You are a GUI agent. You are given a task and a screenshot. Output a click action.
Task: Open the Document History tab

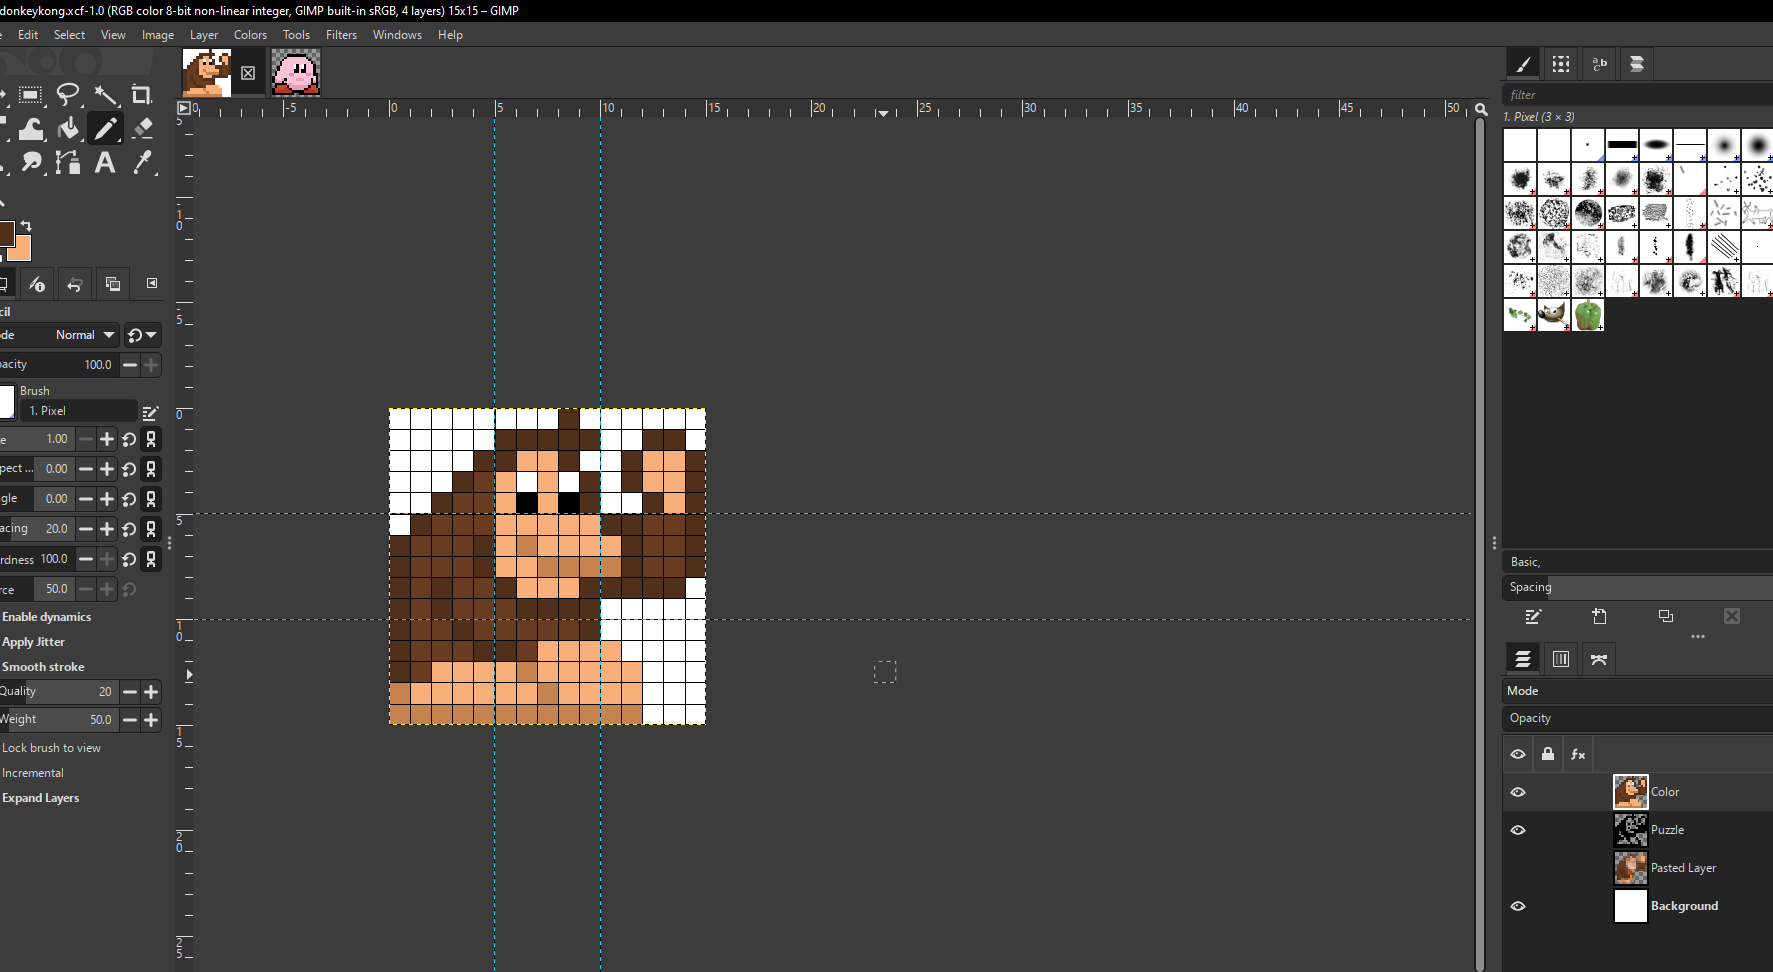1637,64
